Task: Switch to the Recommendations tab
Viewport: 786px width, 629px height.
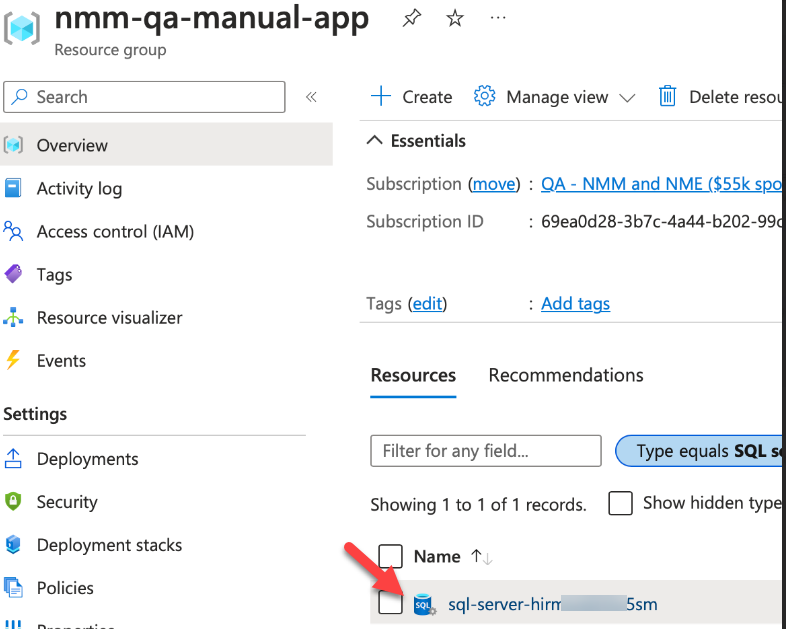Action: 566,375
